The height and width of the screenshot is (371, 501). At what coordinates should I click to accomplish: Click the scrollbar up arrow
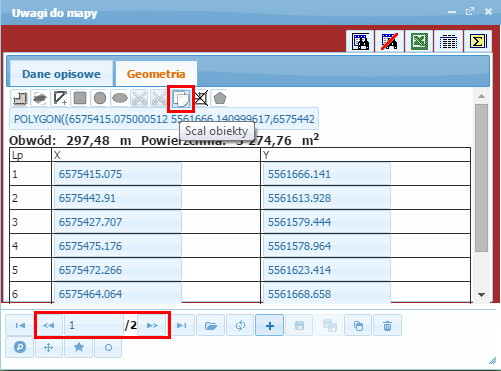(x=481, y=96)
